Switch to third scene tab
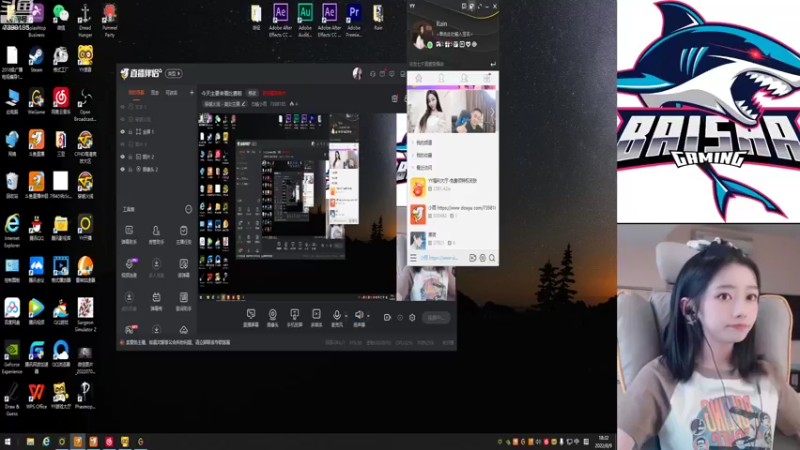The width and height of the screenshot is (800, 450). [171, 93]
